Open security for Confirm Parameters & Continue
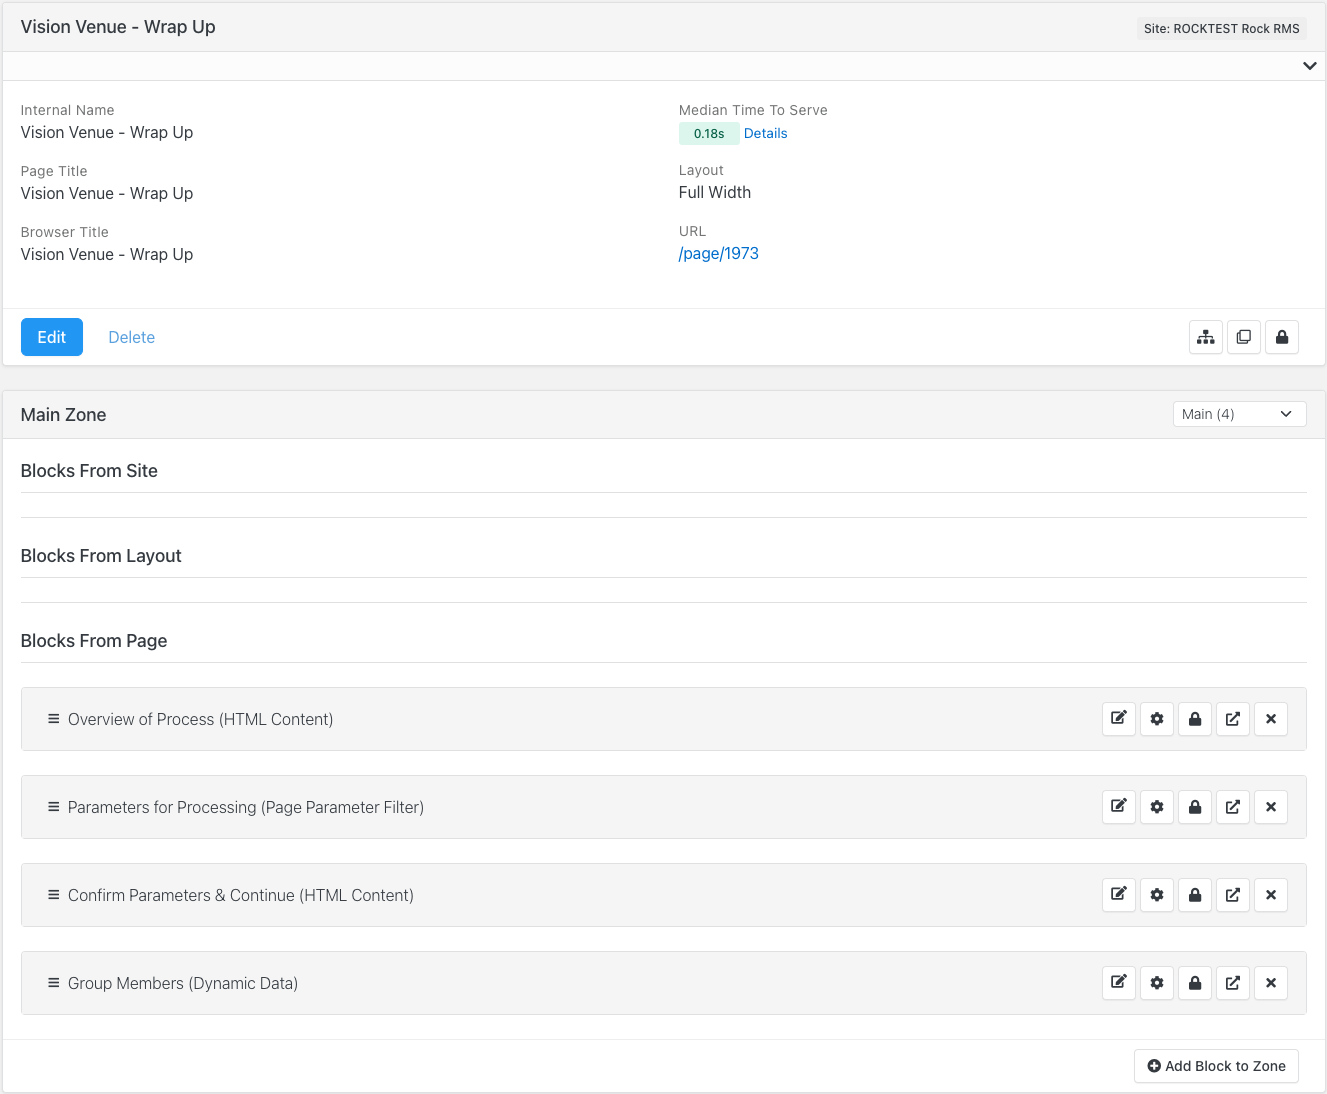The height and width of the screenshot is (1094, 1327). point(1195,895)
